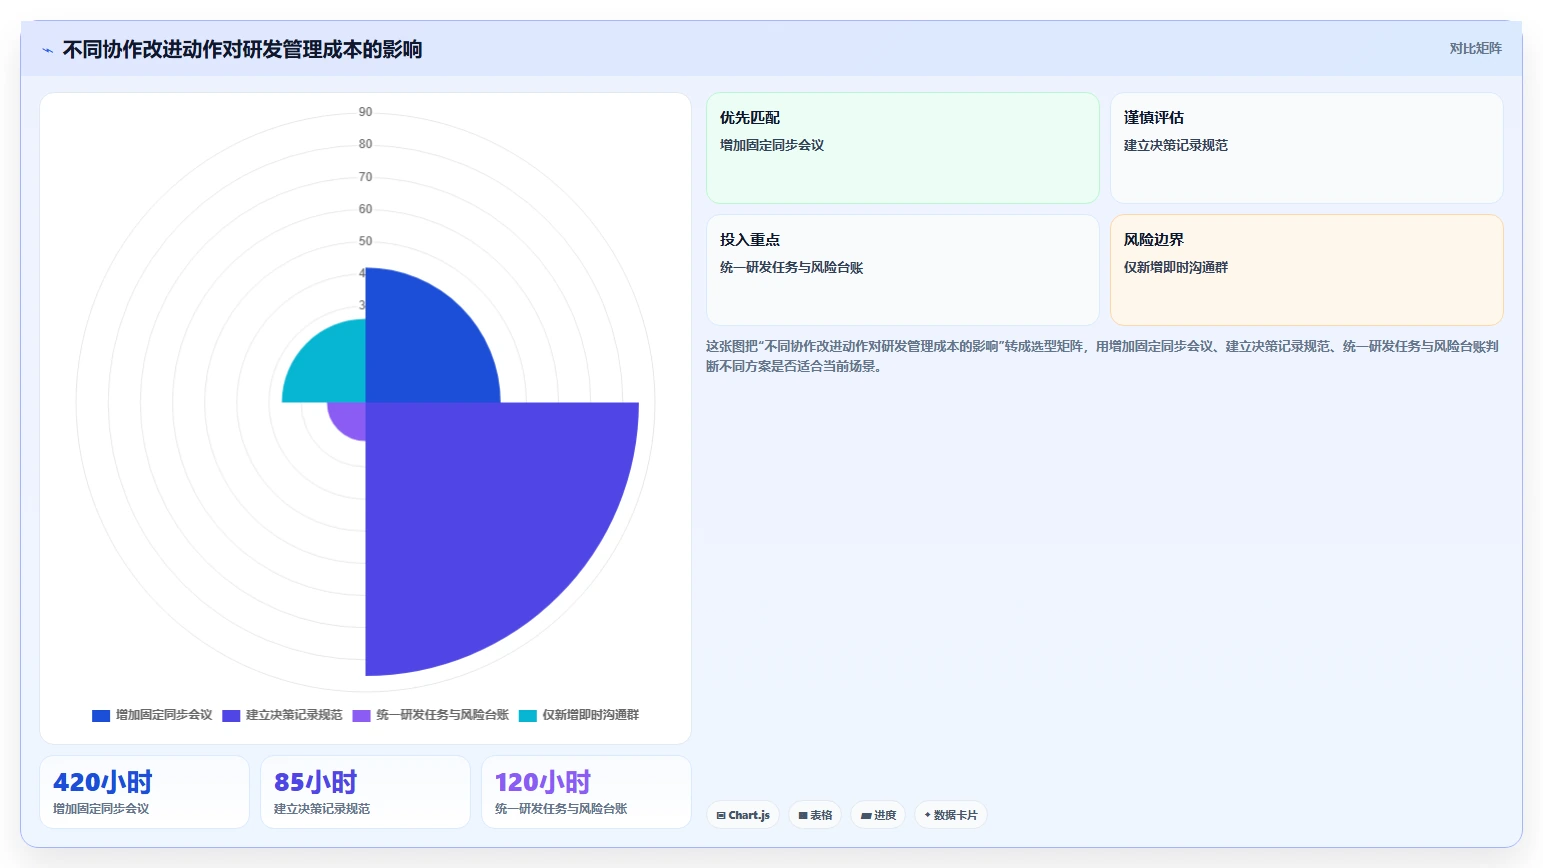This screenshot has width=1543, height=868.
Task: Click 增加固定同步会议 text in 优先匹配 card
Action: (772, 145)
